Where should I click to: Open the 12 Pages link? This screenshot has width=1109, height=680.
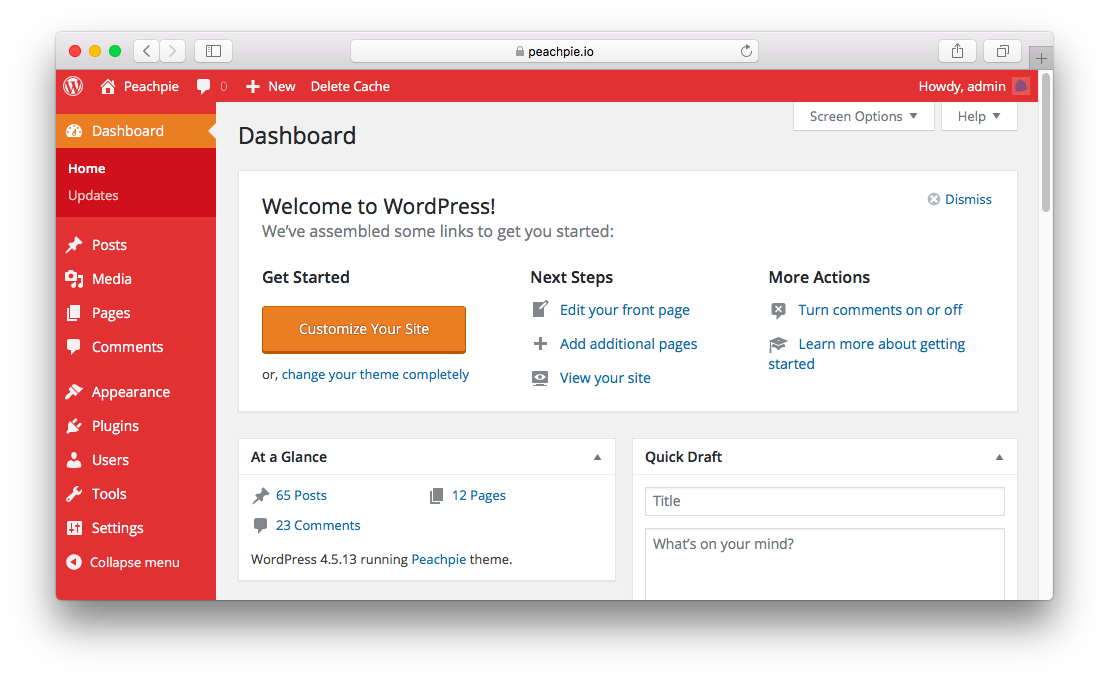point(479,495)
